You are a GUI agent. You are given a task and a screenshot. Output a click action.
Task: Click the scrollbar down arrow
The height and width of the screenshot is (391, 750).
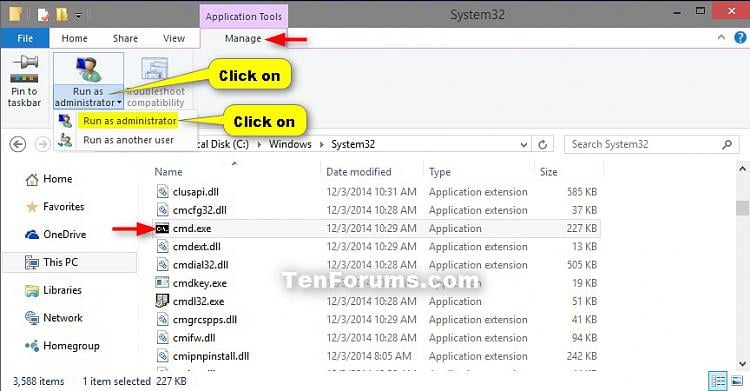(x=742, y=364)
